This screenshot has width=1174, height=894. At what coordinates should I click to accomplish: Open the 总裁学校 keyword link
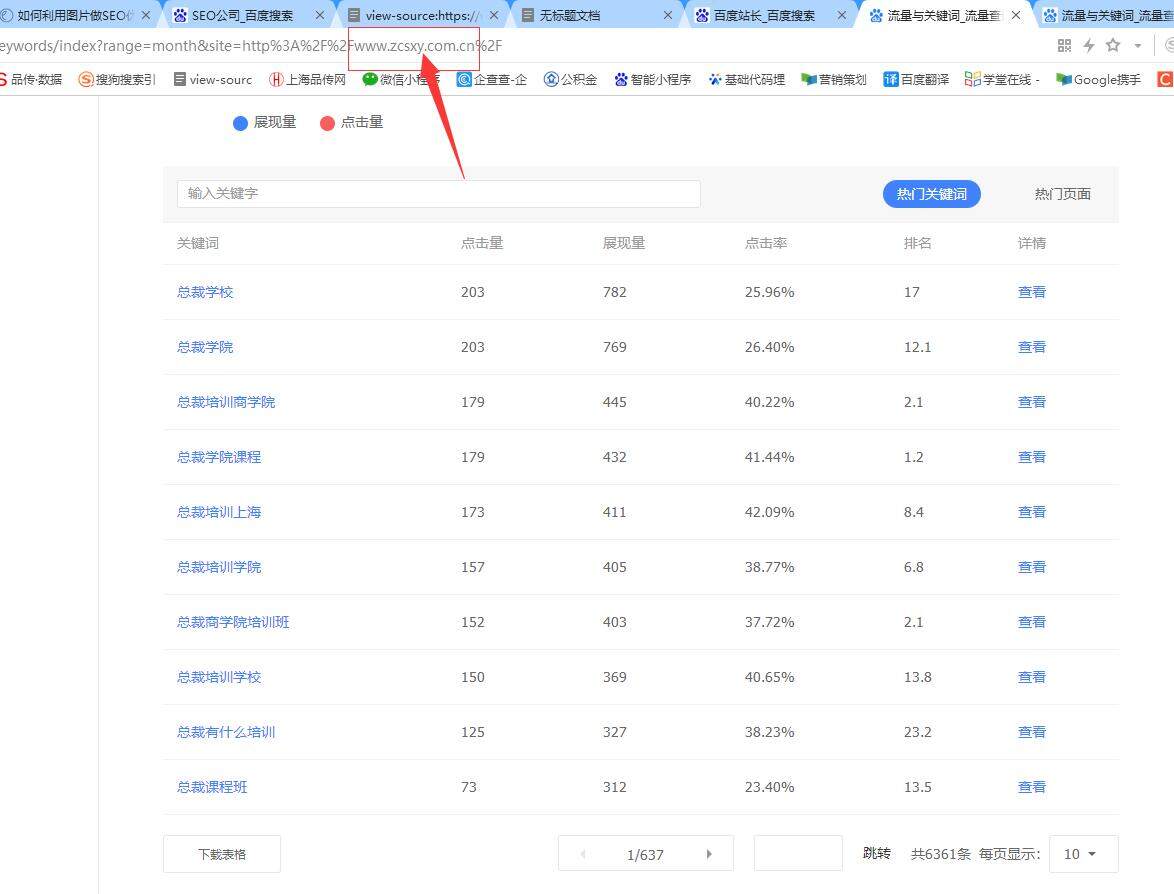tap(204, 292)
